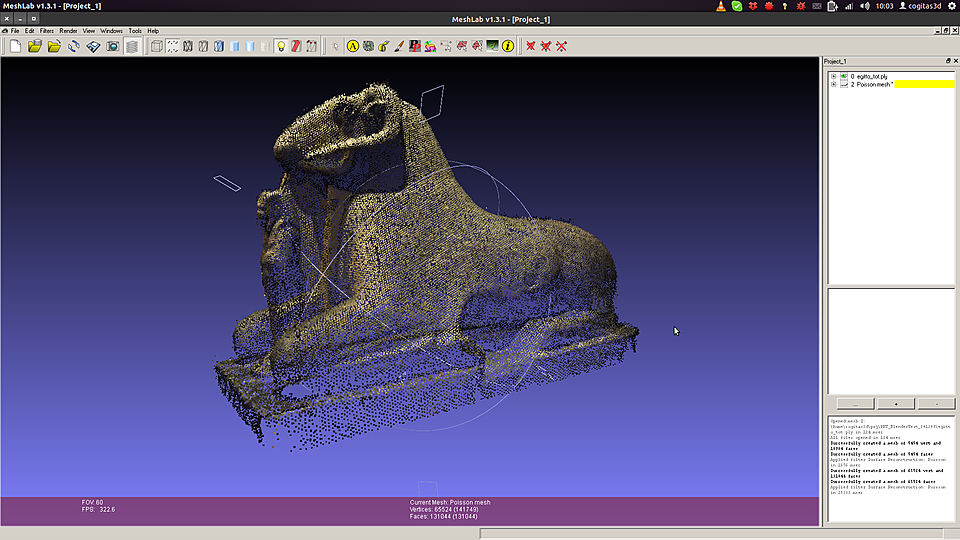This screenshot has height=540, width=960.
Task: Click the Reload mesh icon
Action: (73, 46)
